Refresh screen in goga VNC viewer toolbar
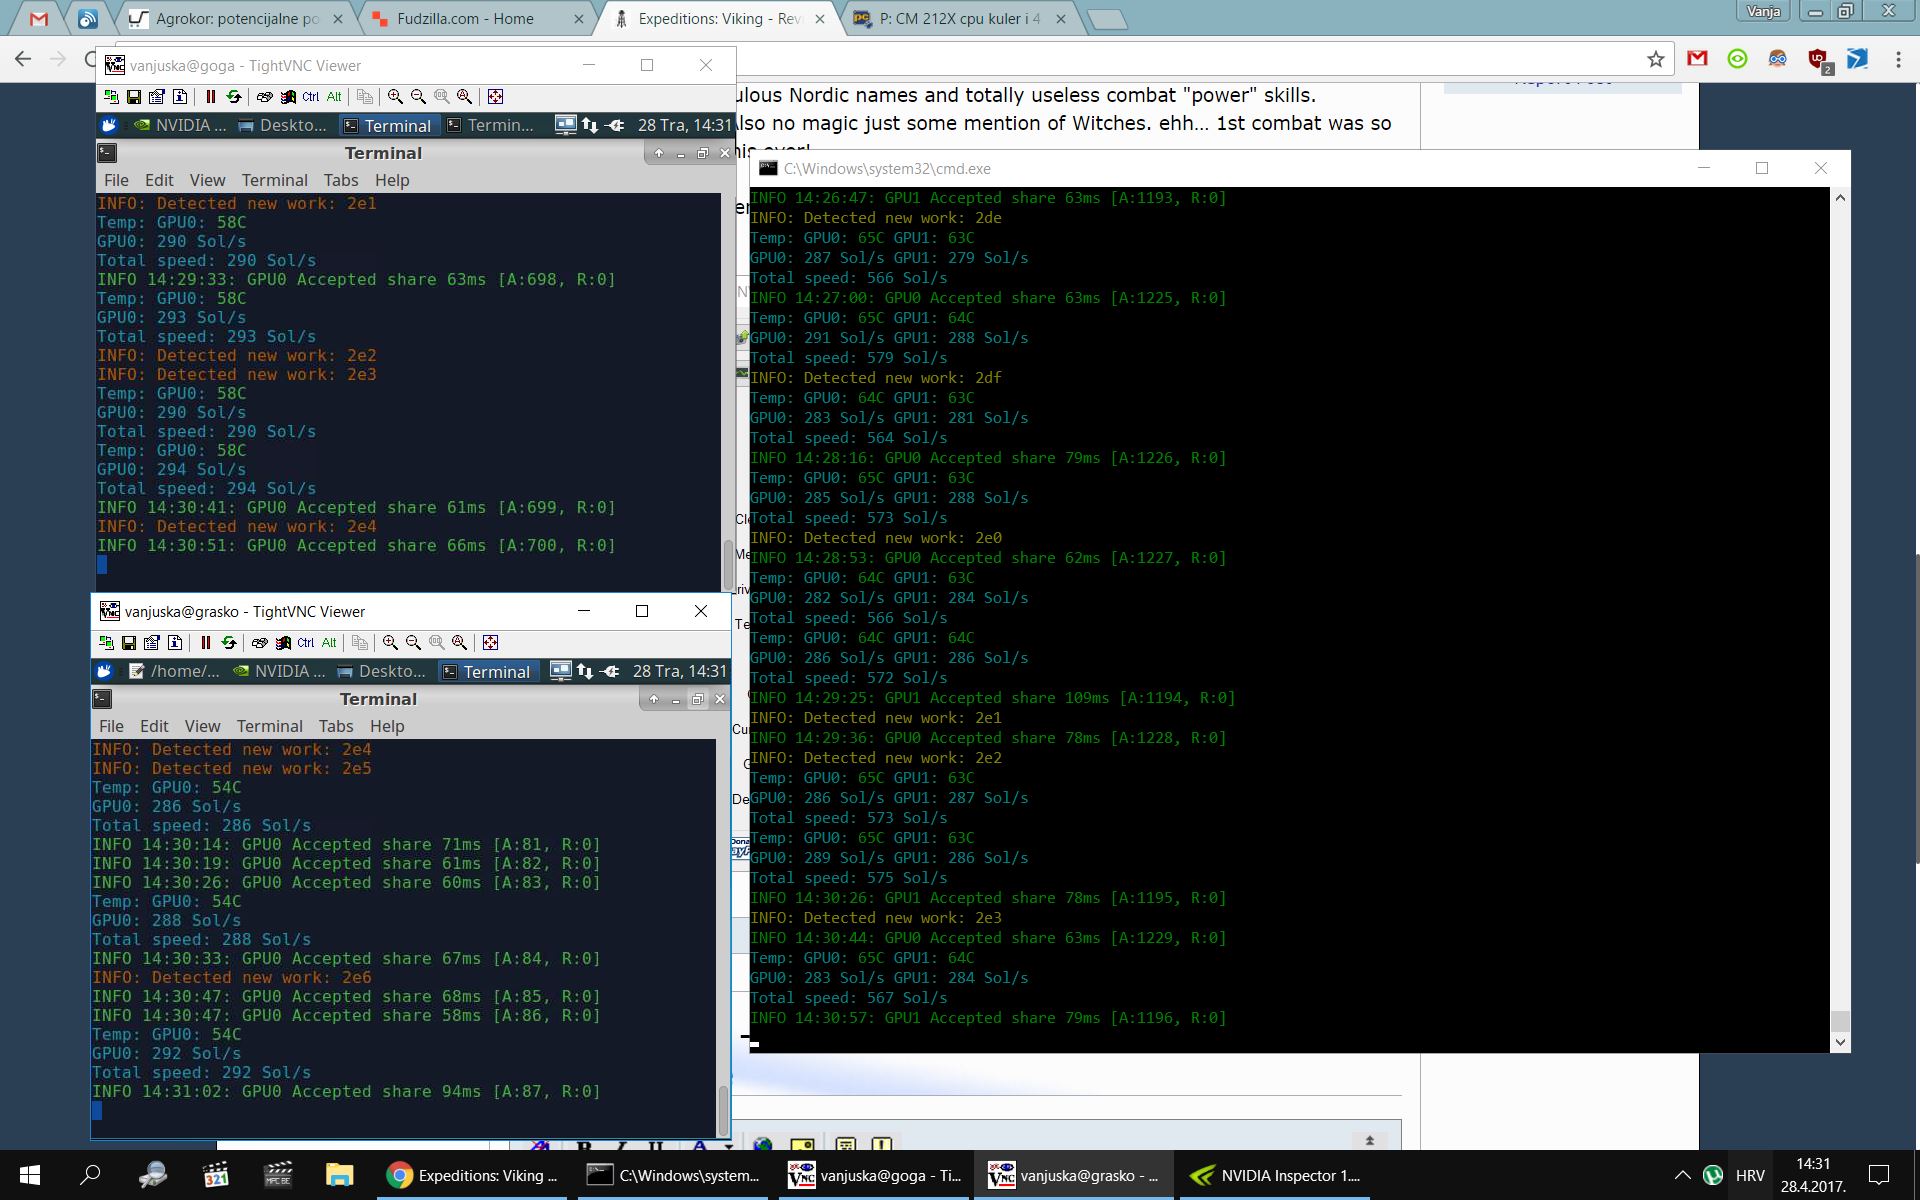 pyautogui.click(x=234, y=97)
